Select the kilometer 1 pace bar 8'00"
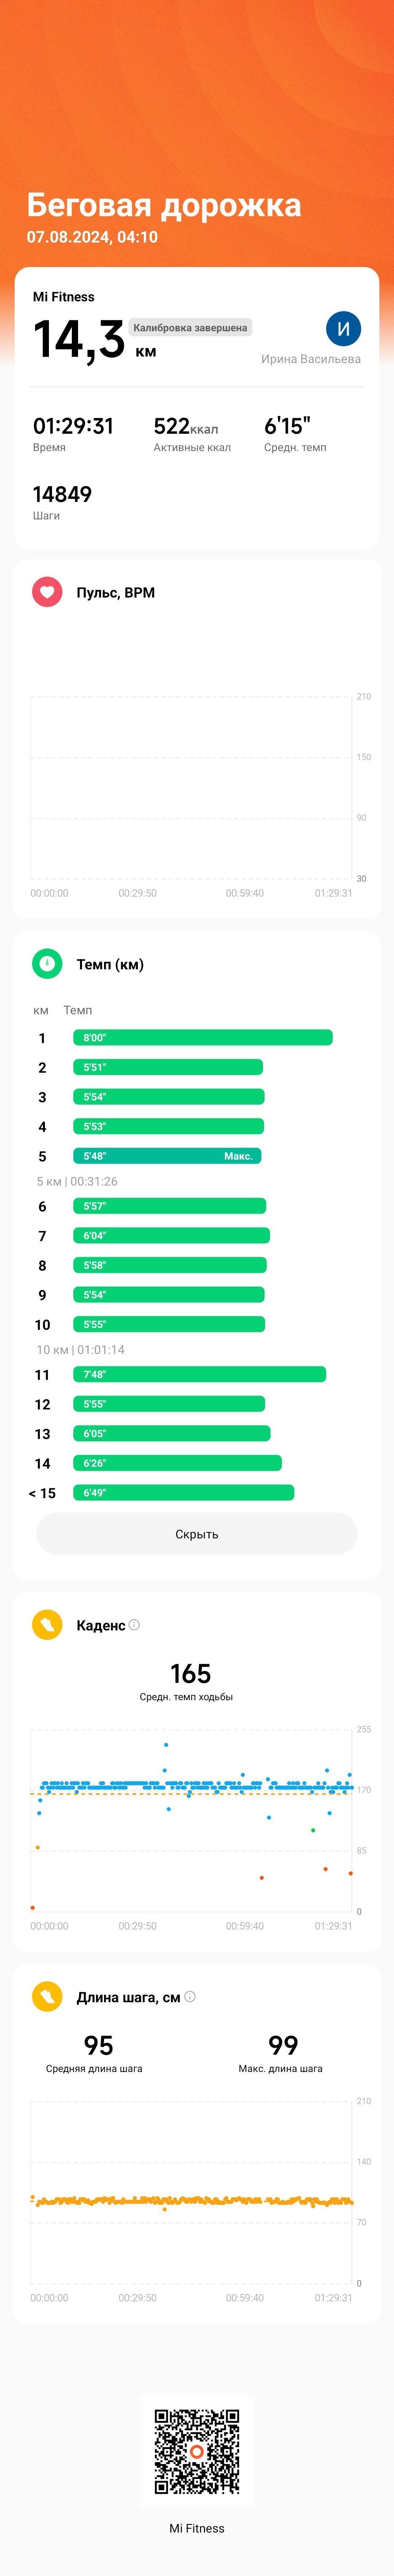394x2576 pixels. pyautogui.click(x=203, y=1038)
